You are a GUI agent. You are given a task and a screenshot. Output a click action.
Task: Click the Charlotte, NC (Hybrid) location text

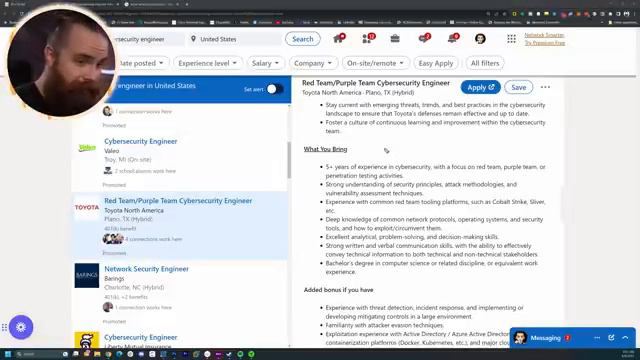(x=134, y=287)
